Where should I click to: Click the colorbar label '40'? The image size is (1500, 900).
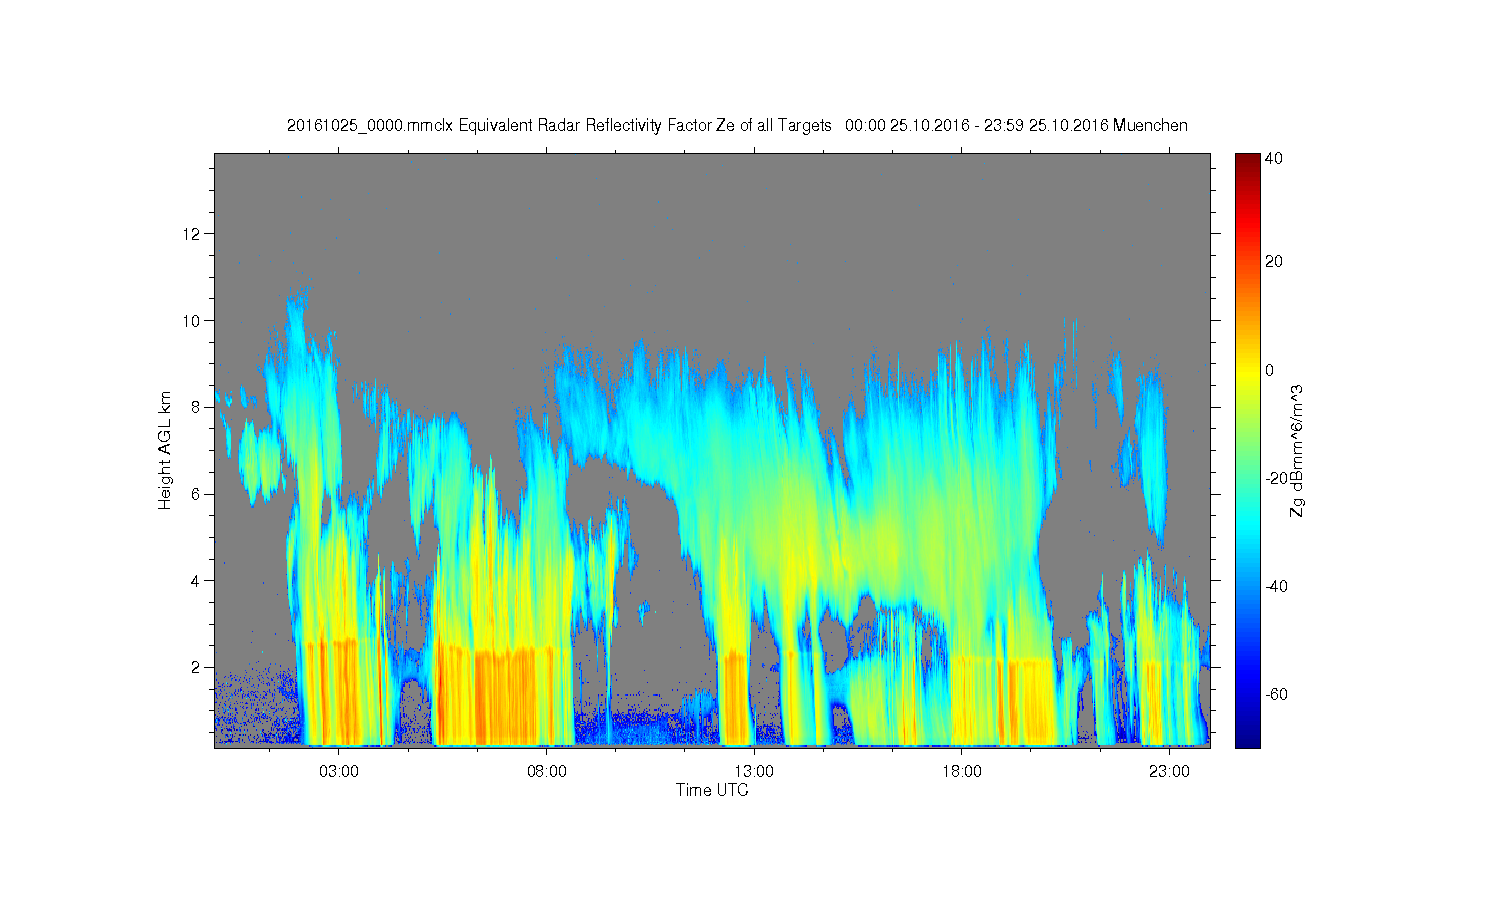click(1274, 159)
